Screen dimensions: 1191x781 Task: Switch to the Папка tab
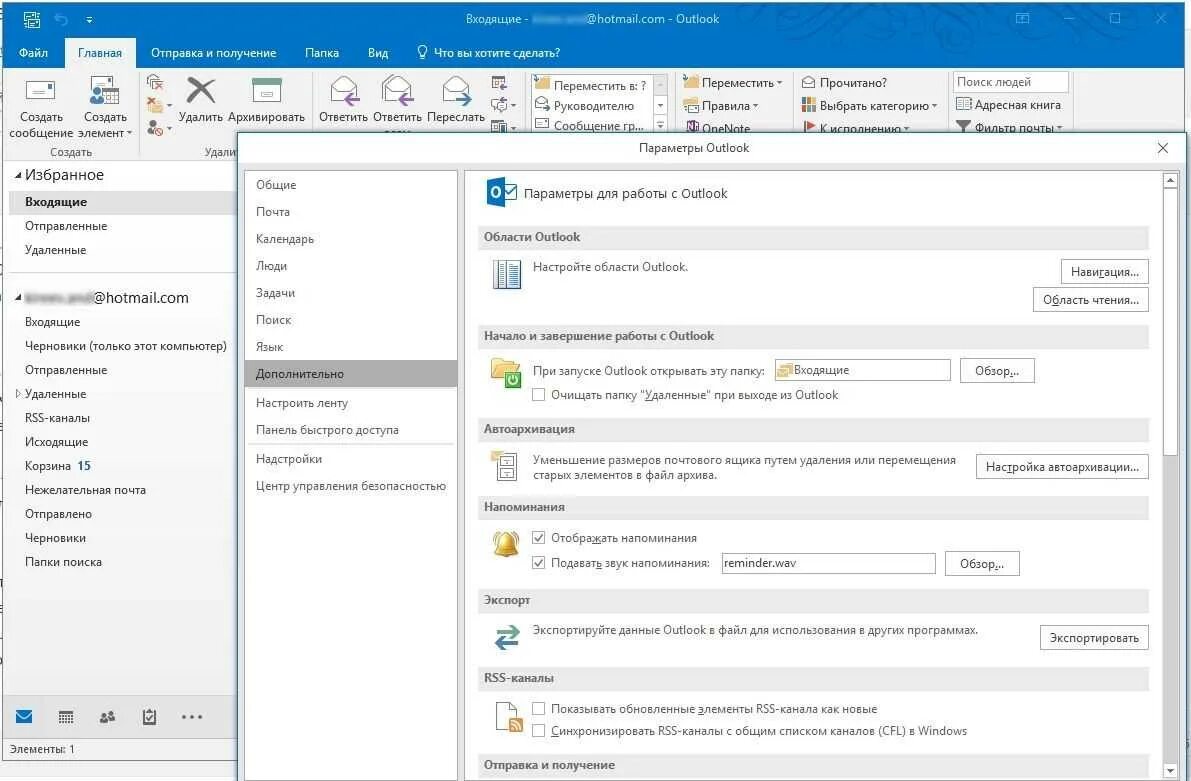322,52
